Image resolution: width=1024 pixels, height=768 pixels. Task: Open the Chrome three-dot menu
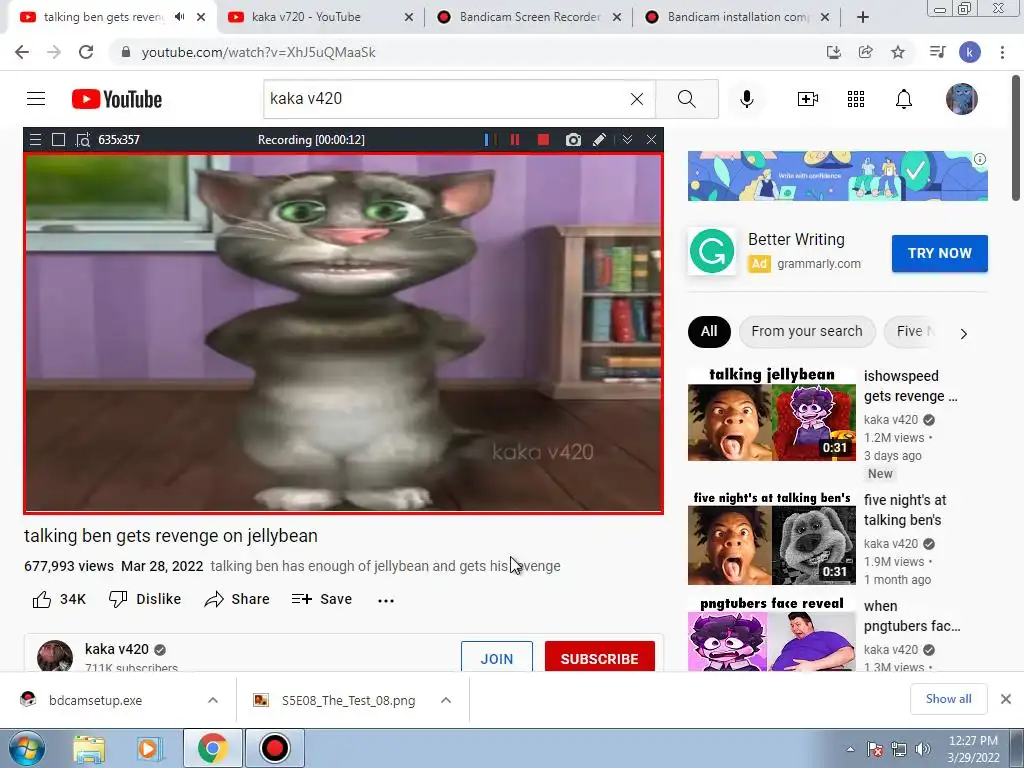coord(1002,52)
